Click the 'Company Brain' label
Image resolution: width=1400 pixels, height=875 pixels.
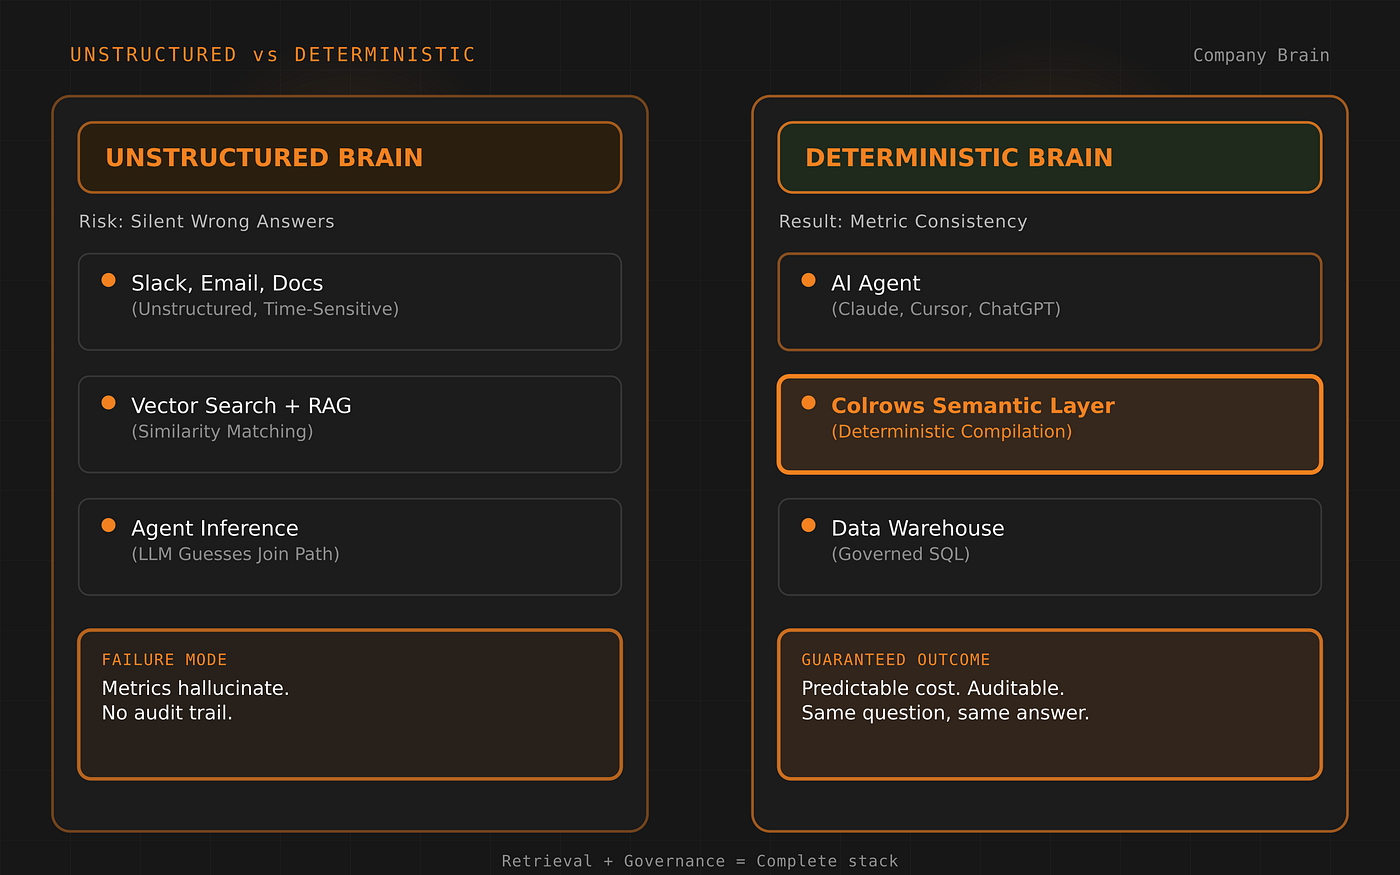pos(1261,55)
